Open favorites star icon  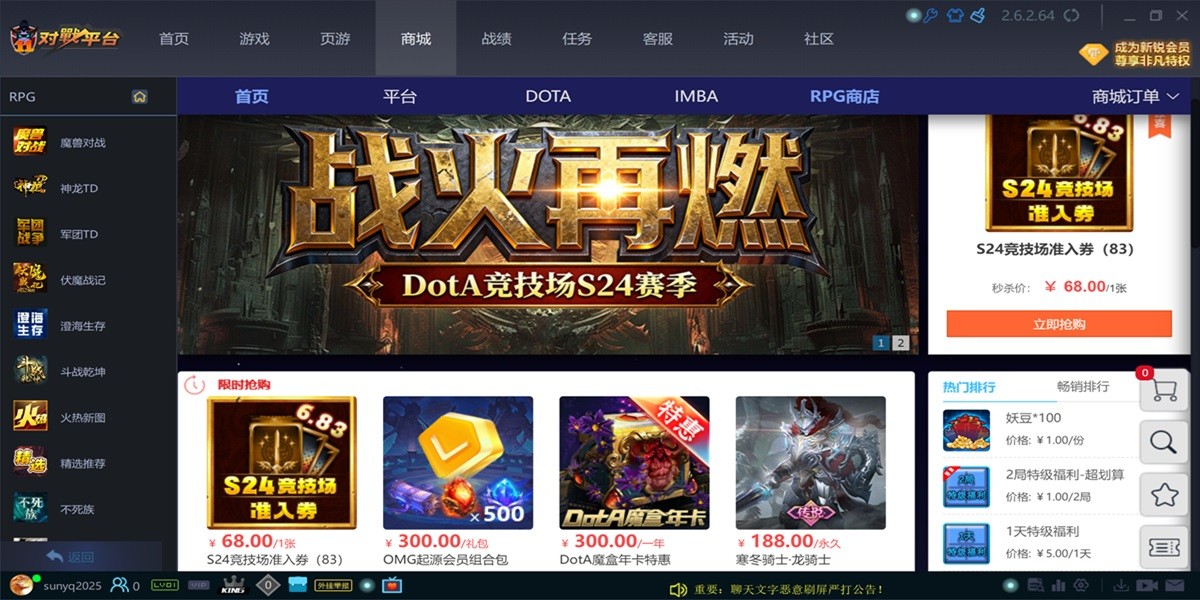[1164, 494]
